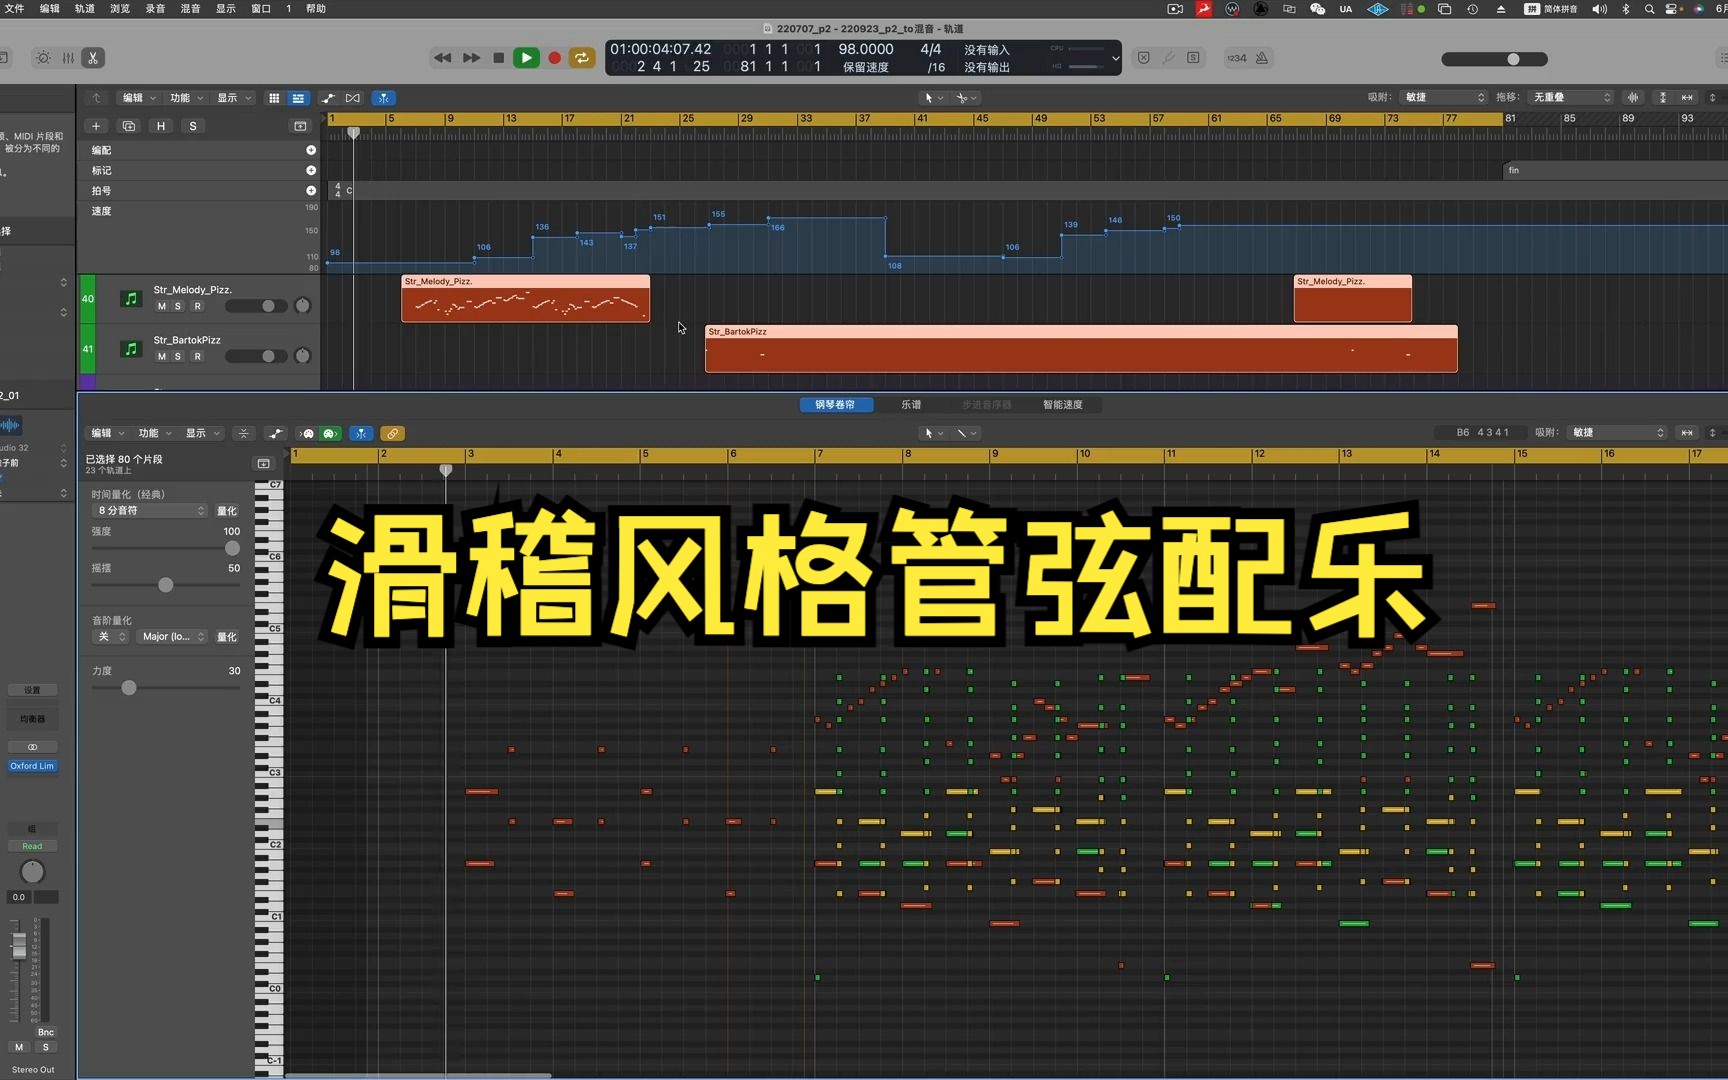This screenshot has width=1728, height=1080.
Task: Click 量化 button beside 8 分音符
Action: pyautogui.click(x=227, y=511)
